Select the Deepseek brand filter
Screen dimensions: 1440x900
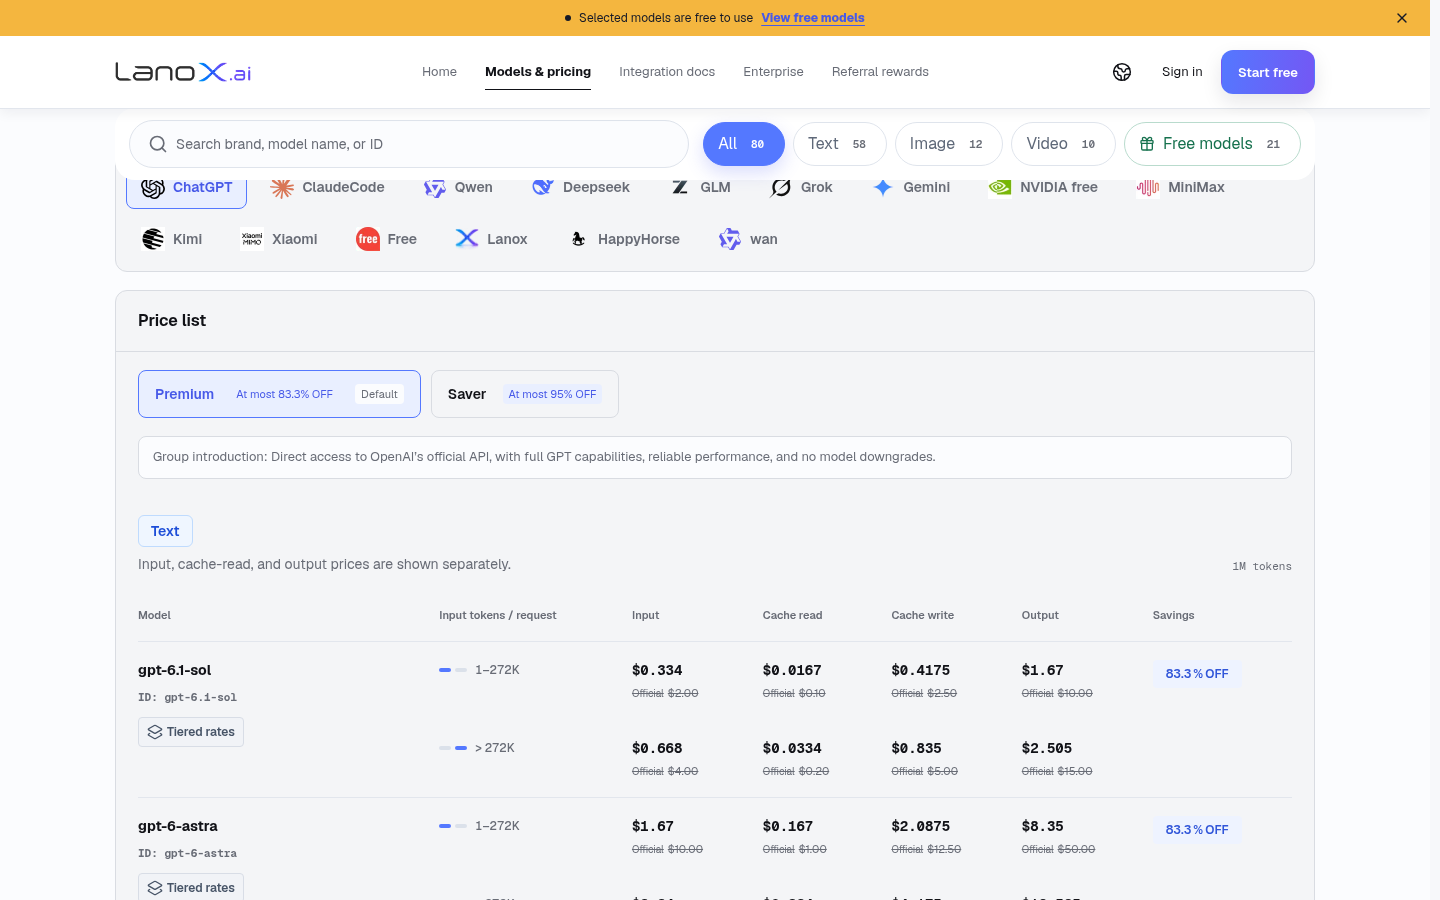tap(581, 187)
